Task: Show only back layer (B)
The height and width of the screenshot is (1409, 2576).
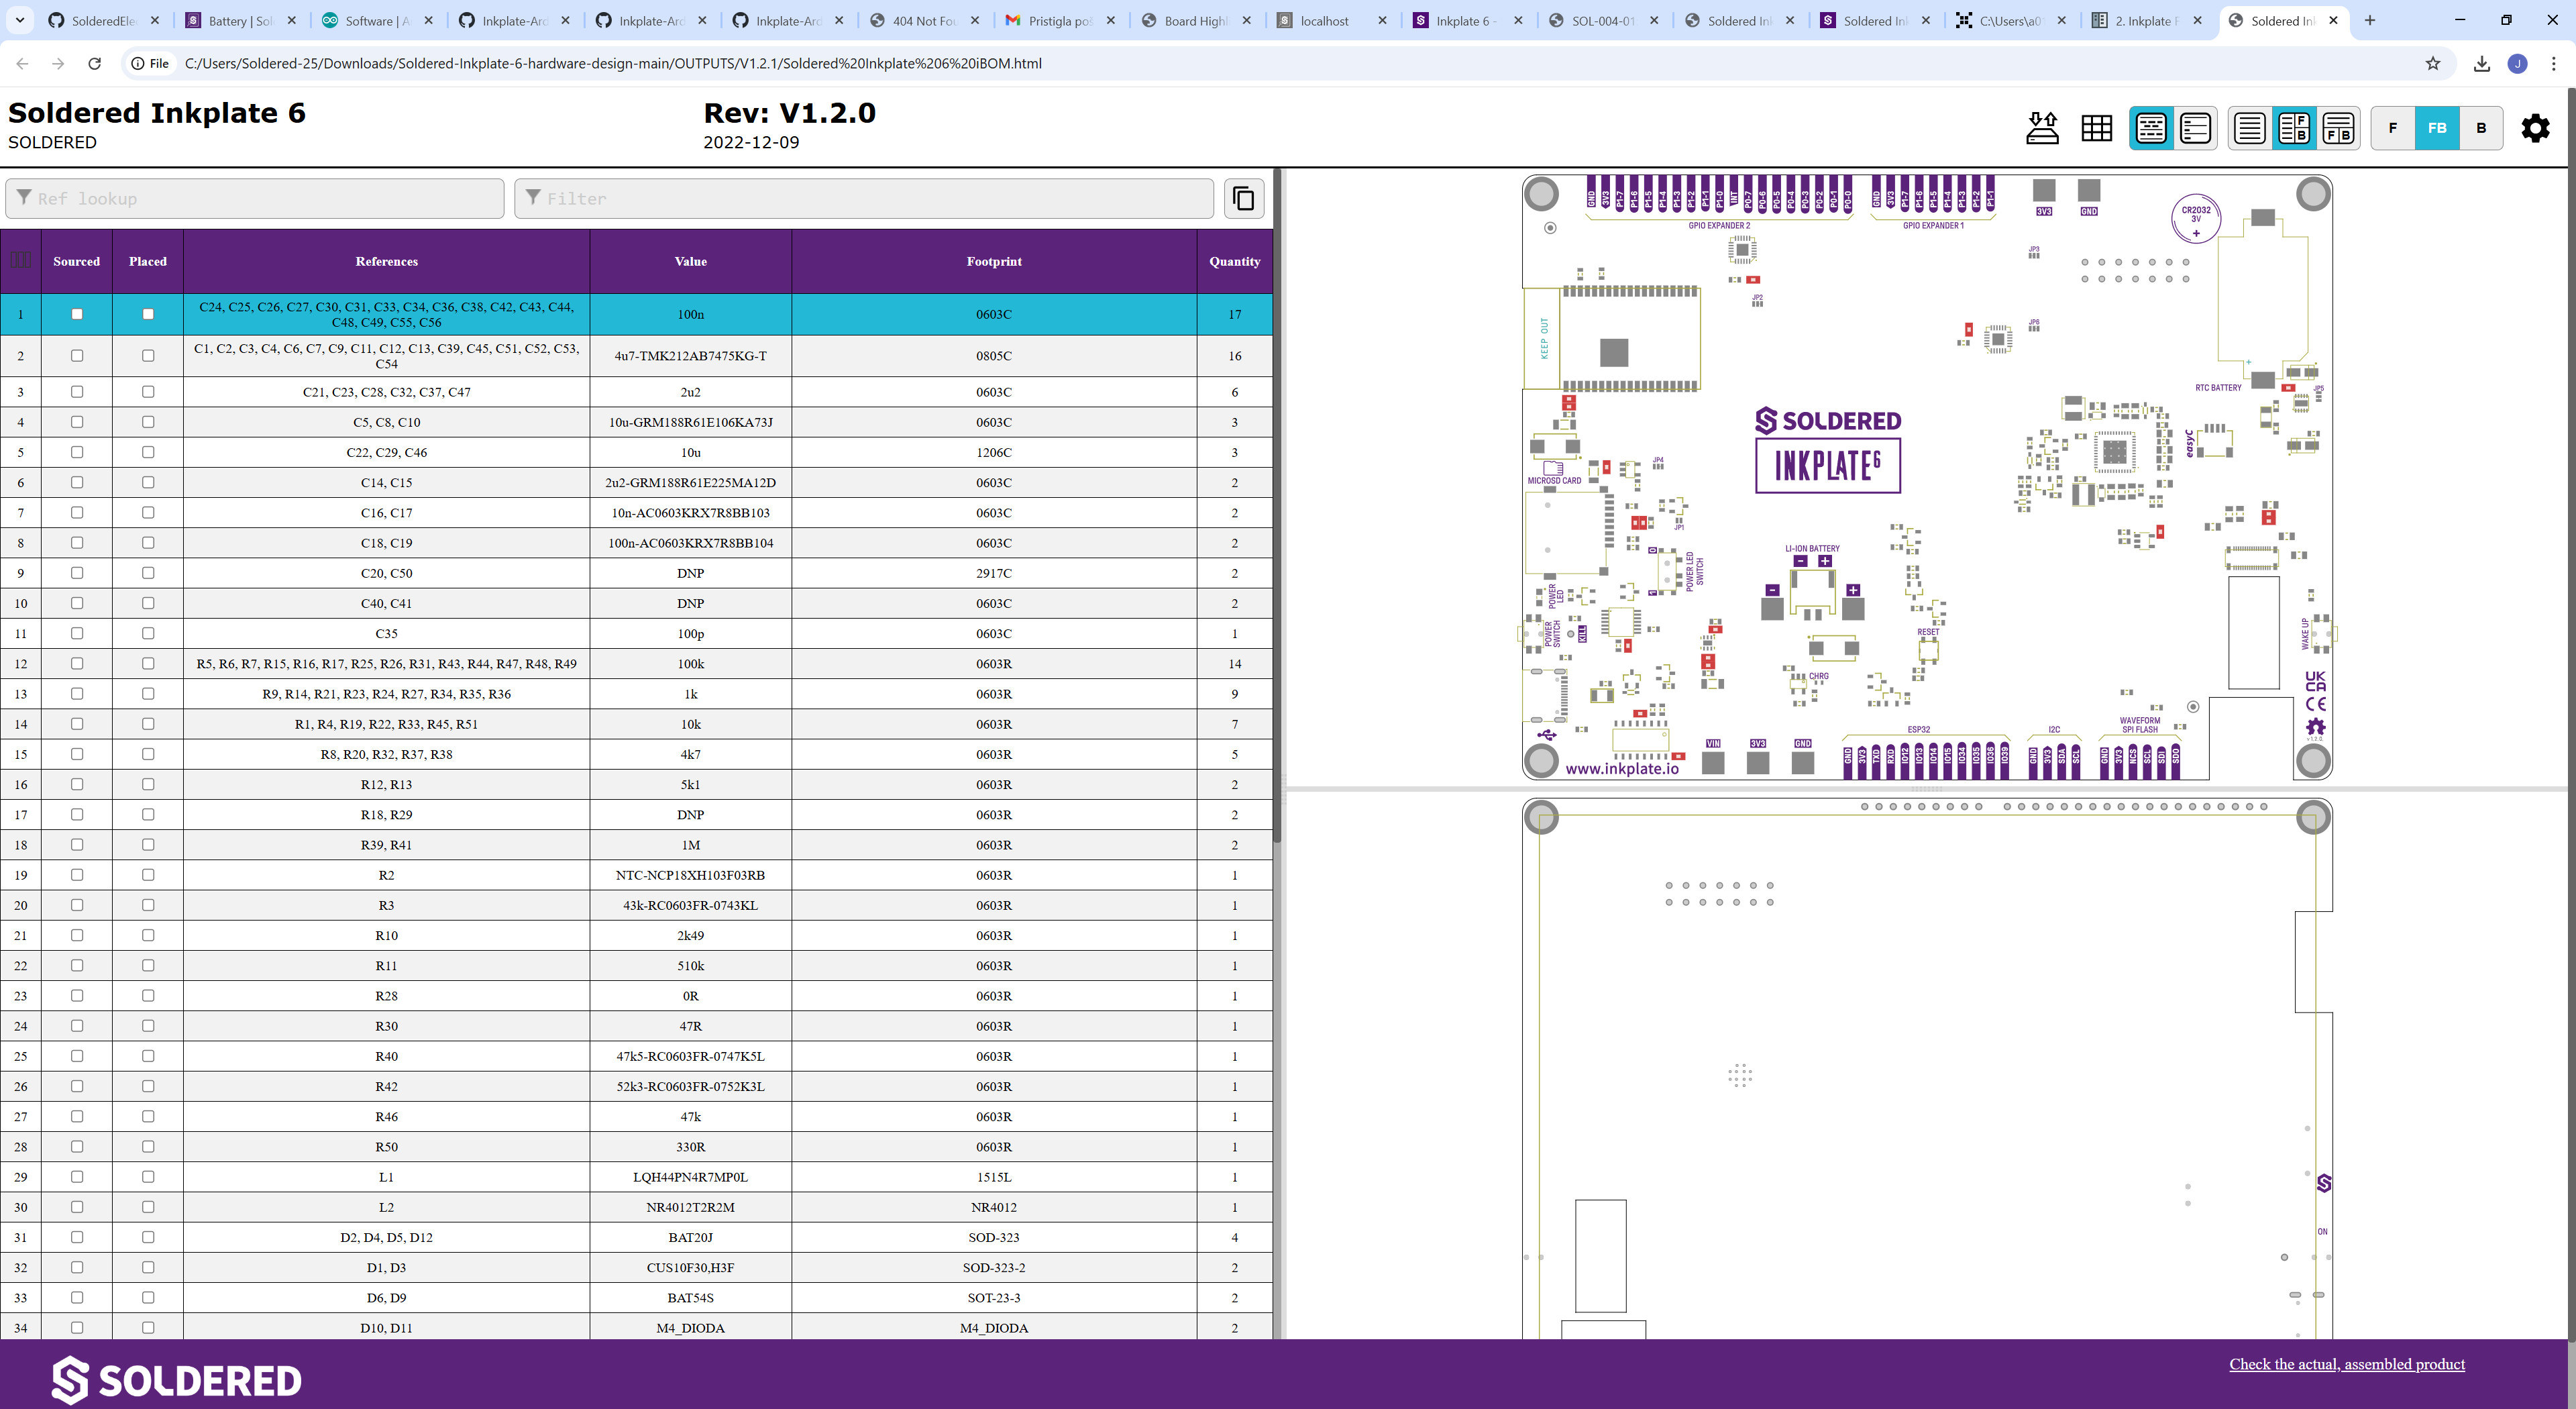Action: point(2480,128)
